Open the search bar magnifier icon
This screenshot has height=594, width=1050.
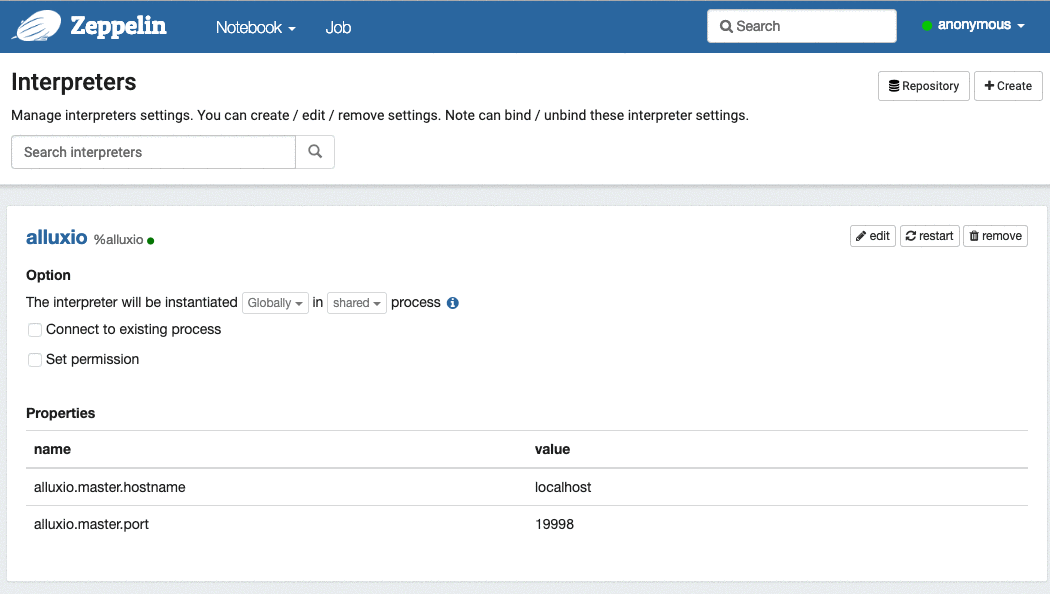[x=725, y=25]
